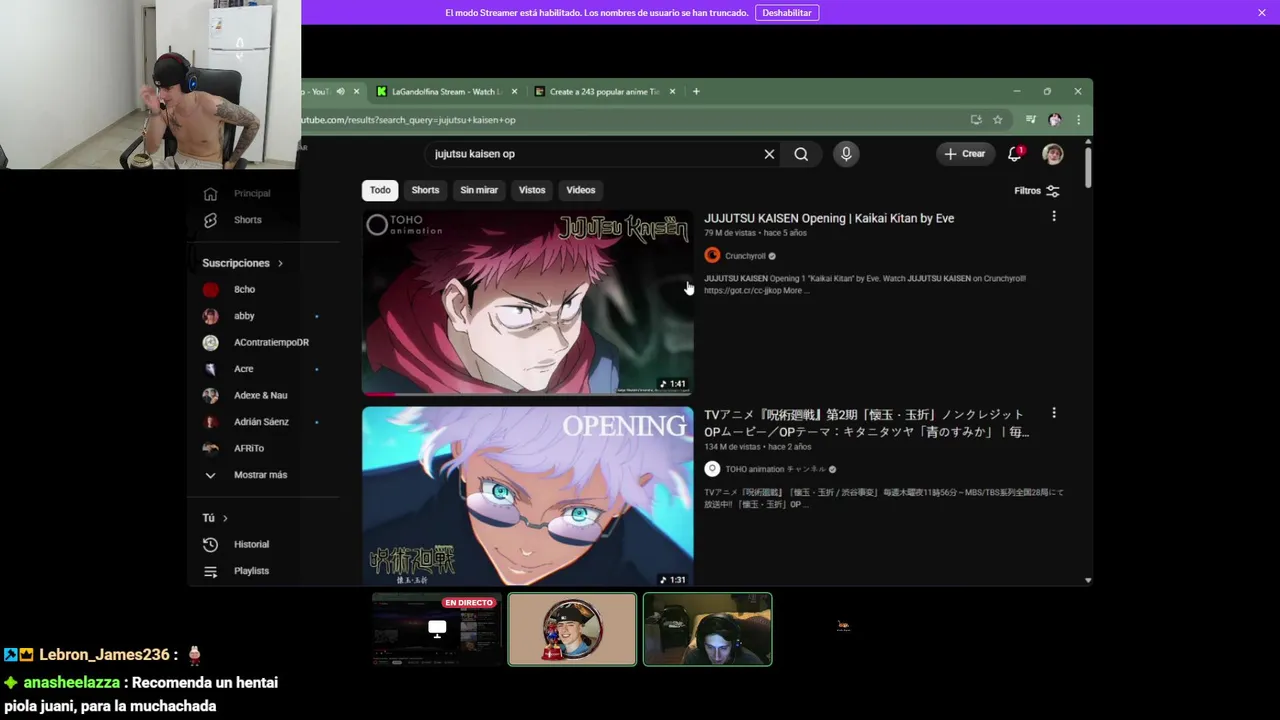Select dark room participant webcam thumbnail
The height and width of the screenshot is (720, 1280).
pyautogui.click(x=708, y=629)
